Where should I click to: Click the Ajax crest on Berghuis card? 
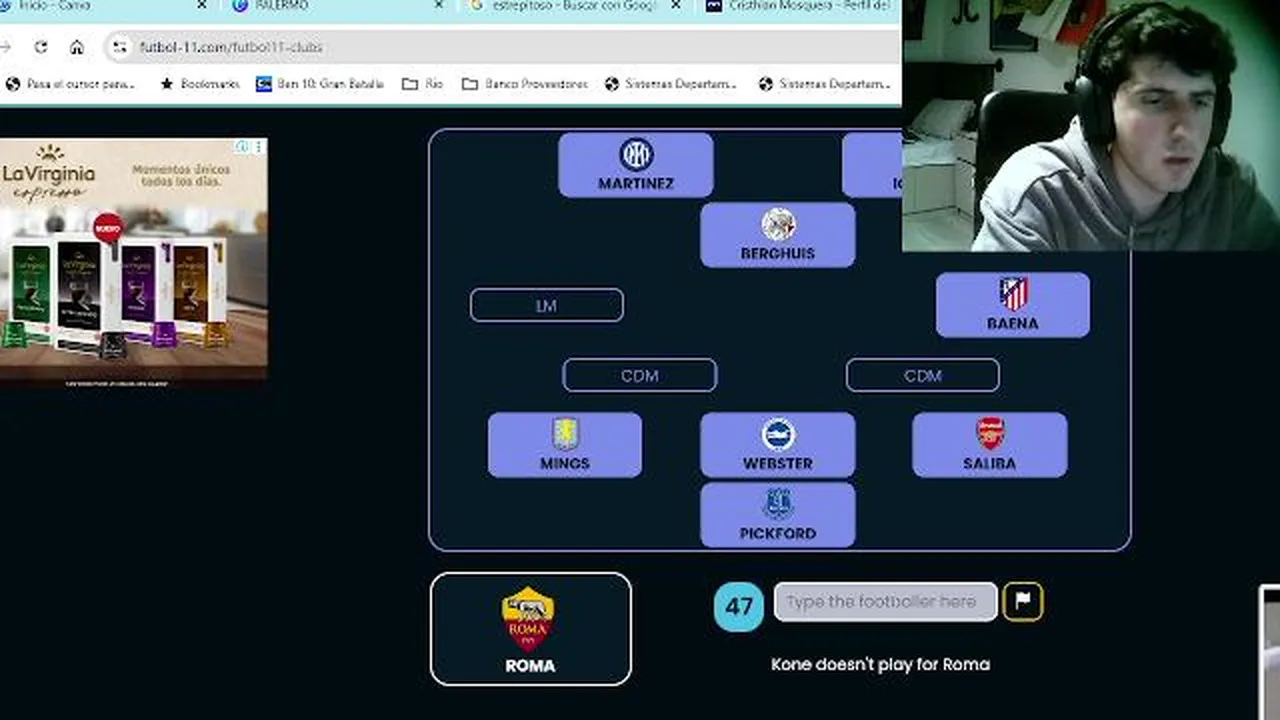(778, 225)
